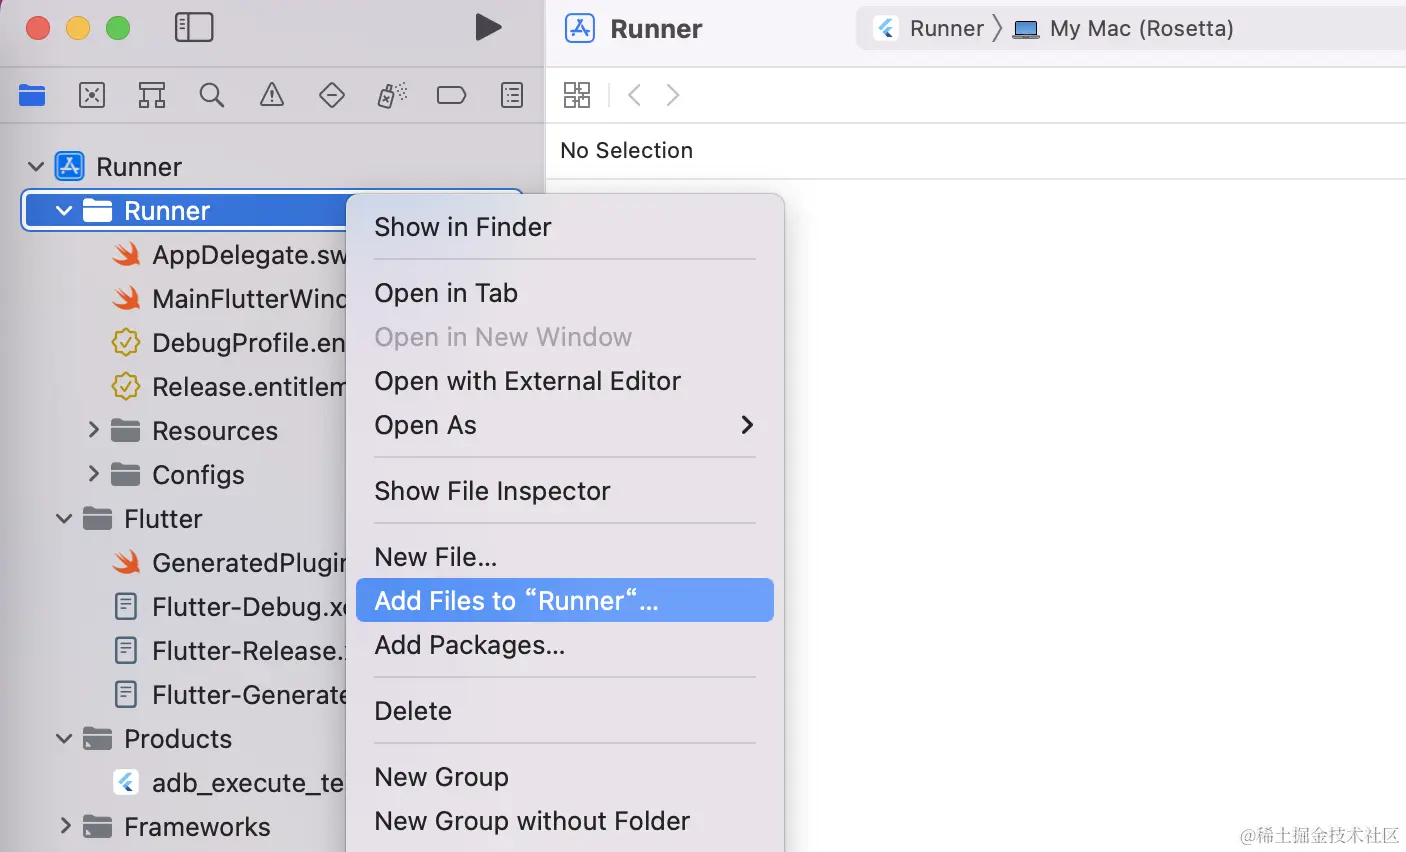Choose Show in Finder menu item
The width and height of the screenshot is (1406, 852).
click(x=564, y=227)
